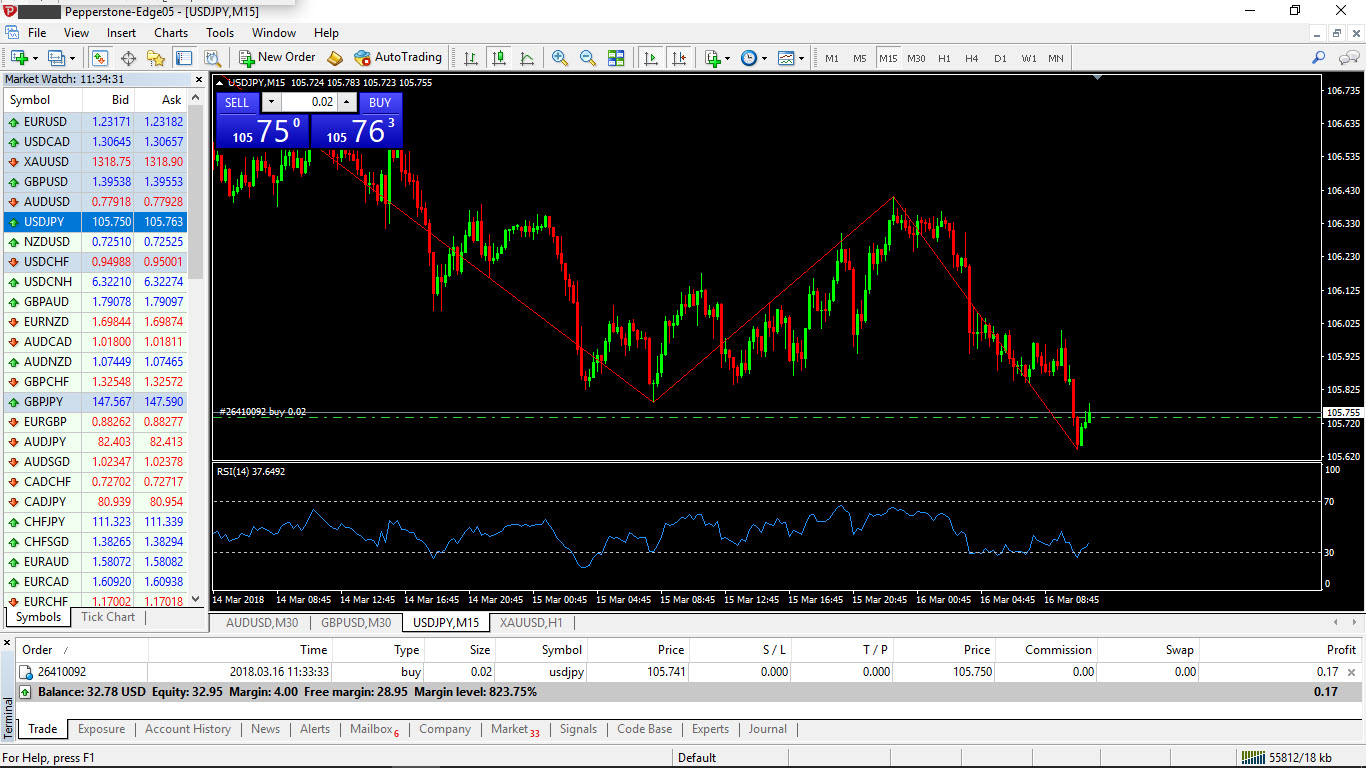Open the Periods clock icon
1366x768 pixels.
coord(748,58)
